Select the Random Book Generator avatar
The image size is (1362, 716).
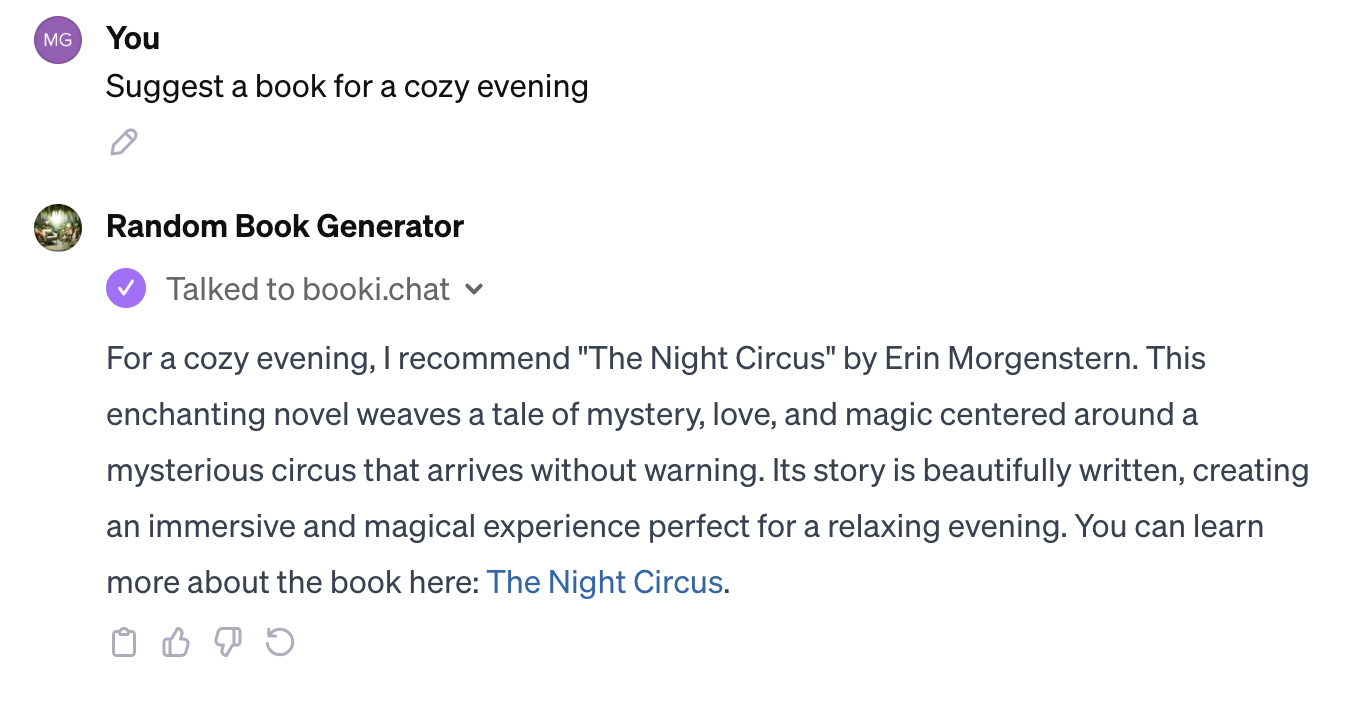[57, 227]
